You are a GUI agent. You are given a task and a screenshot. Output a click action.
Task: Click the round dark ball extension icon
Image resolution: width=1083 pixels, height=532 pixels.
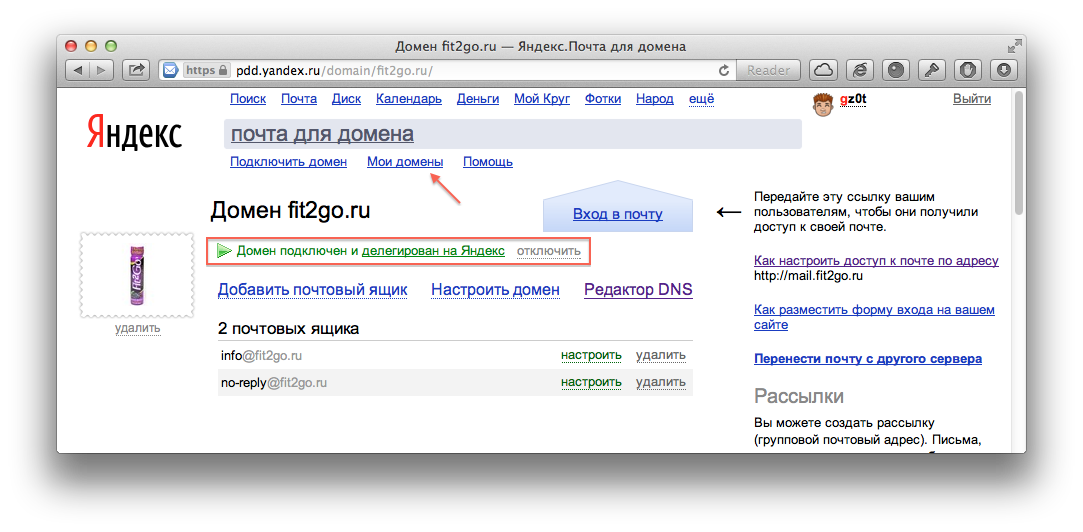[x=896, y=70]
